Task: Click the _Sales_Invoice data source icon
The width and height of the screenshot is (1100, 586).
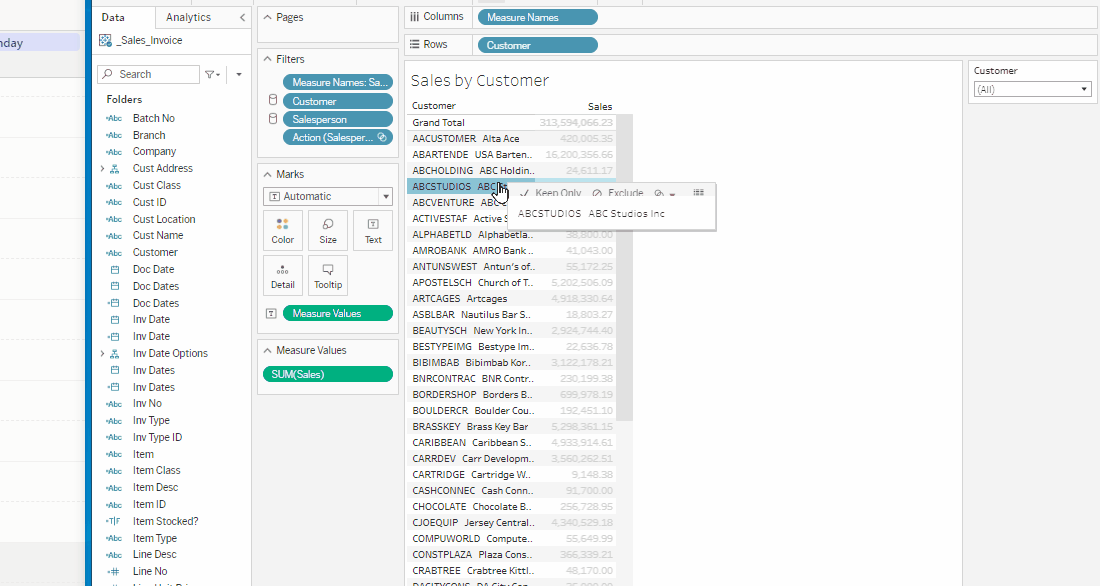Action: [105, 40]
